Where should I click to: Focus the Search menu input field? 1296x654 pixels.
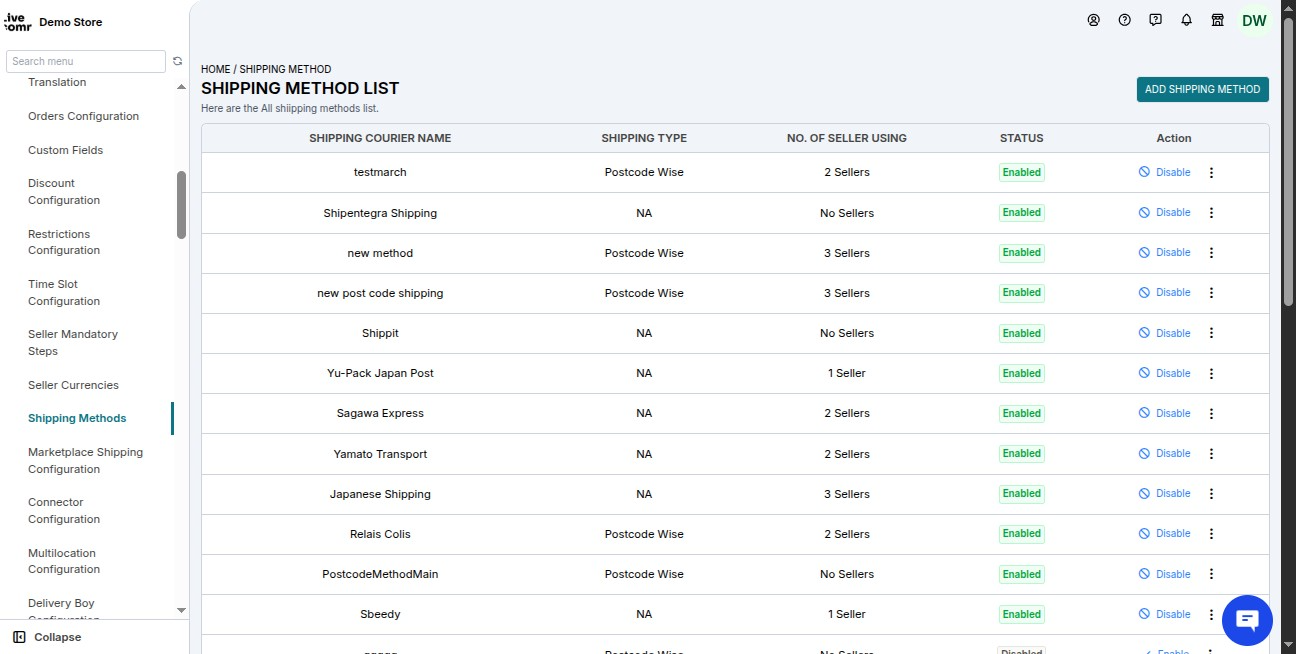point(86,61)
